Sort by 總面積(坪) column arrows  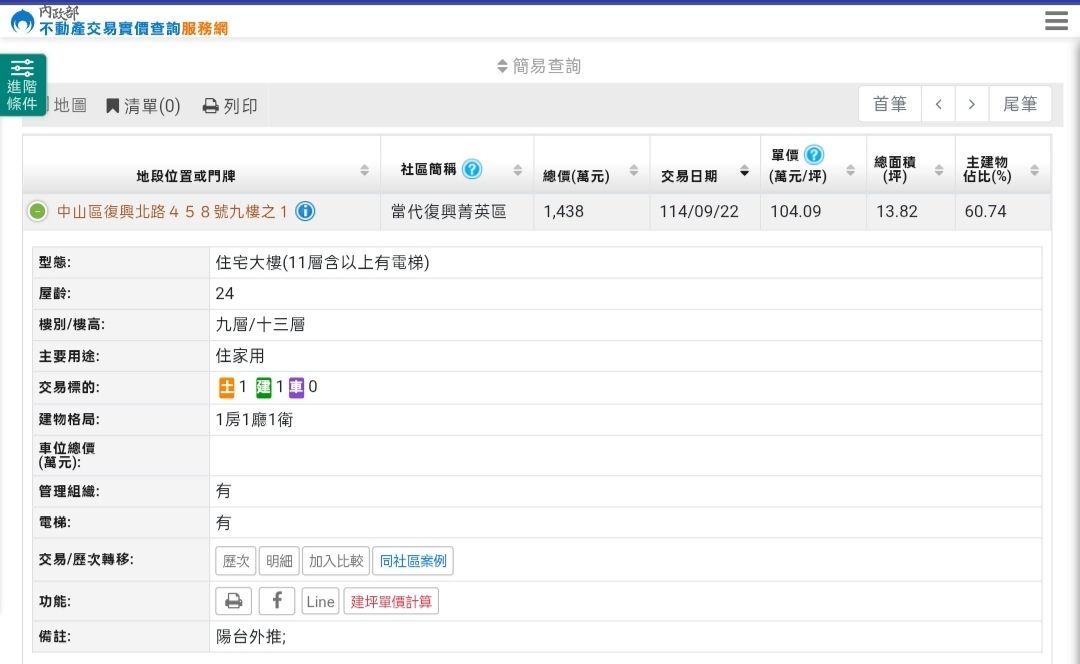point(939,169)
